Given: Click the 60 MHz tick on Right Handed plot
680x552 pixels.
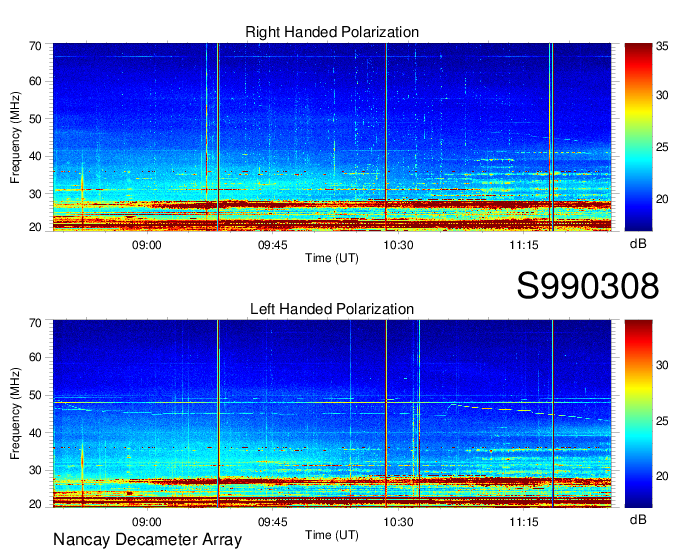Looking at the screenshot, I should (x=35, y=81).
